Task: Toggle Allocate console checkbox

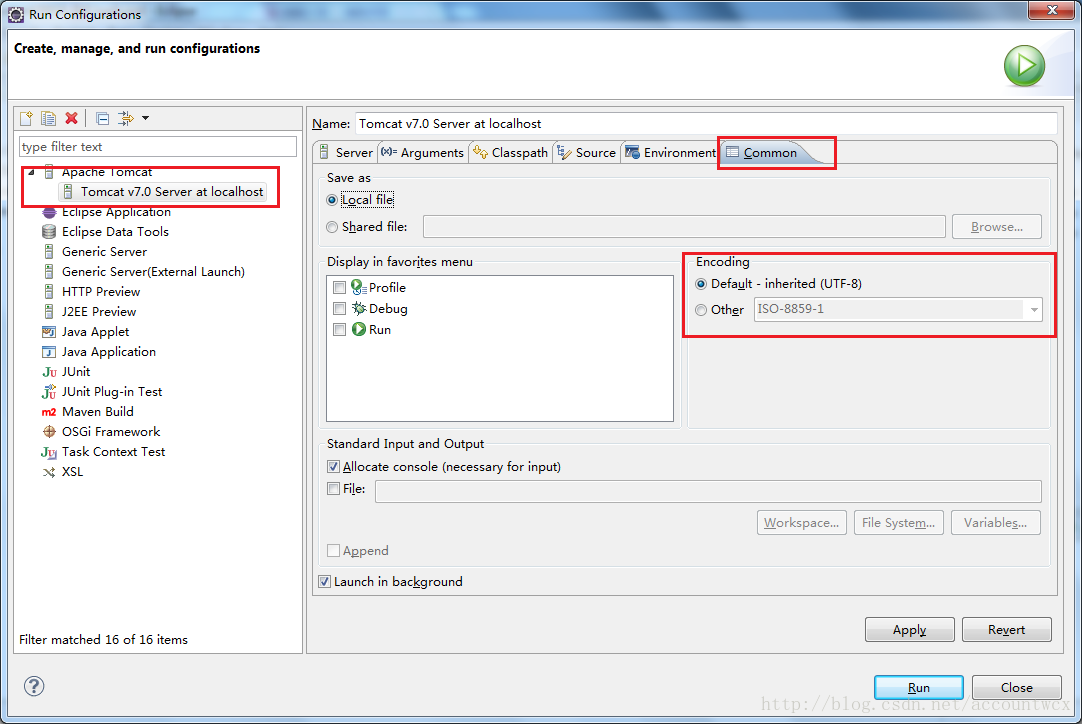Action: click(x=333, y=467)
